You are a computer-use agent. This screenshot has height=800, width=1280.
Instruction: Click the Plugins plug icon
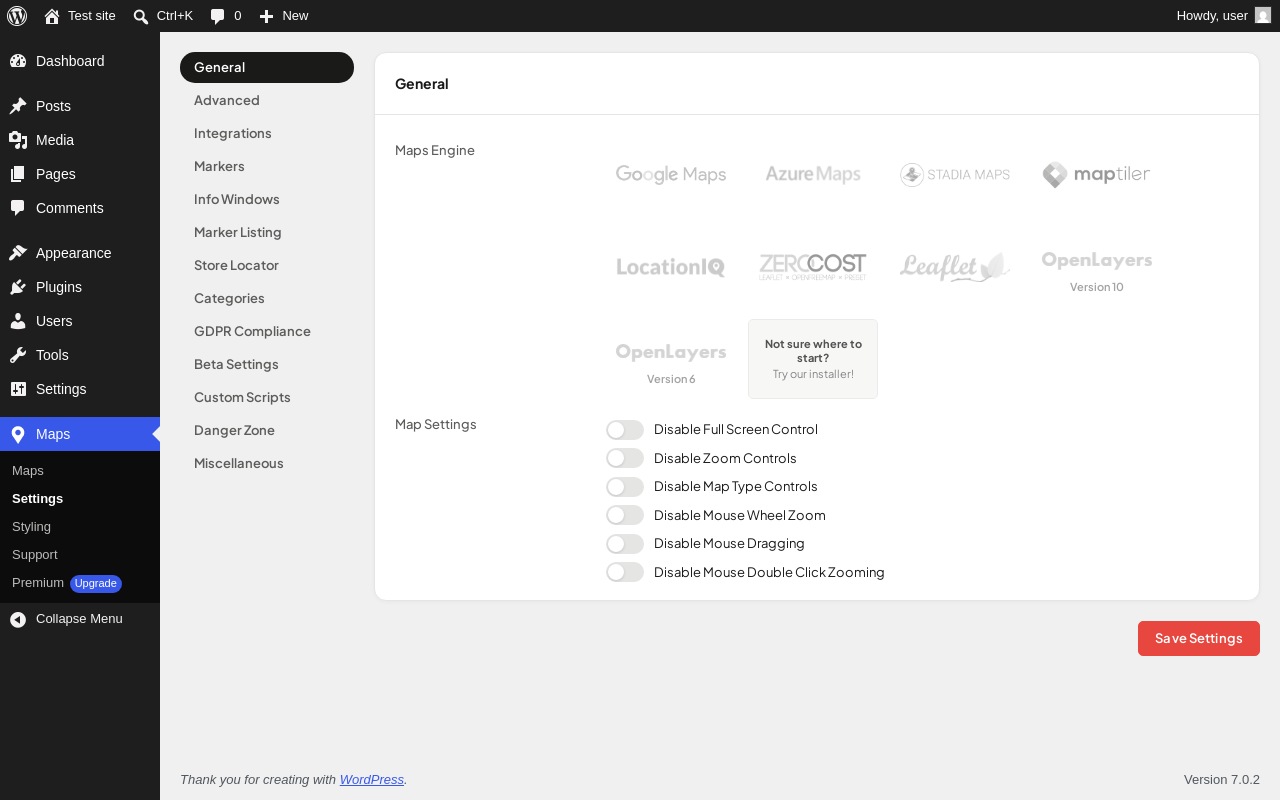click(x=18, y=287)
